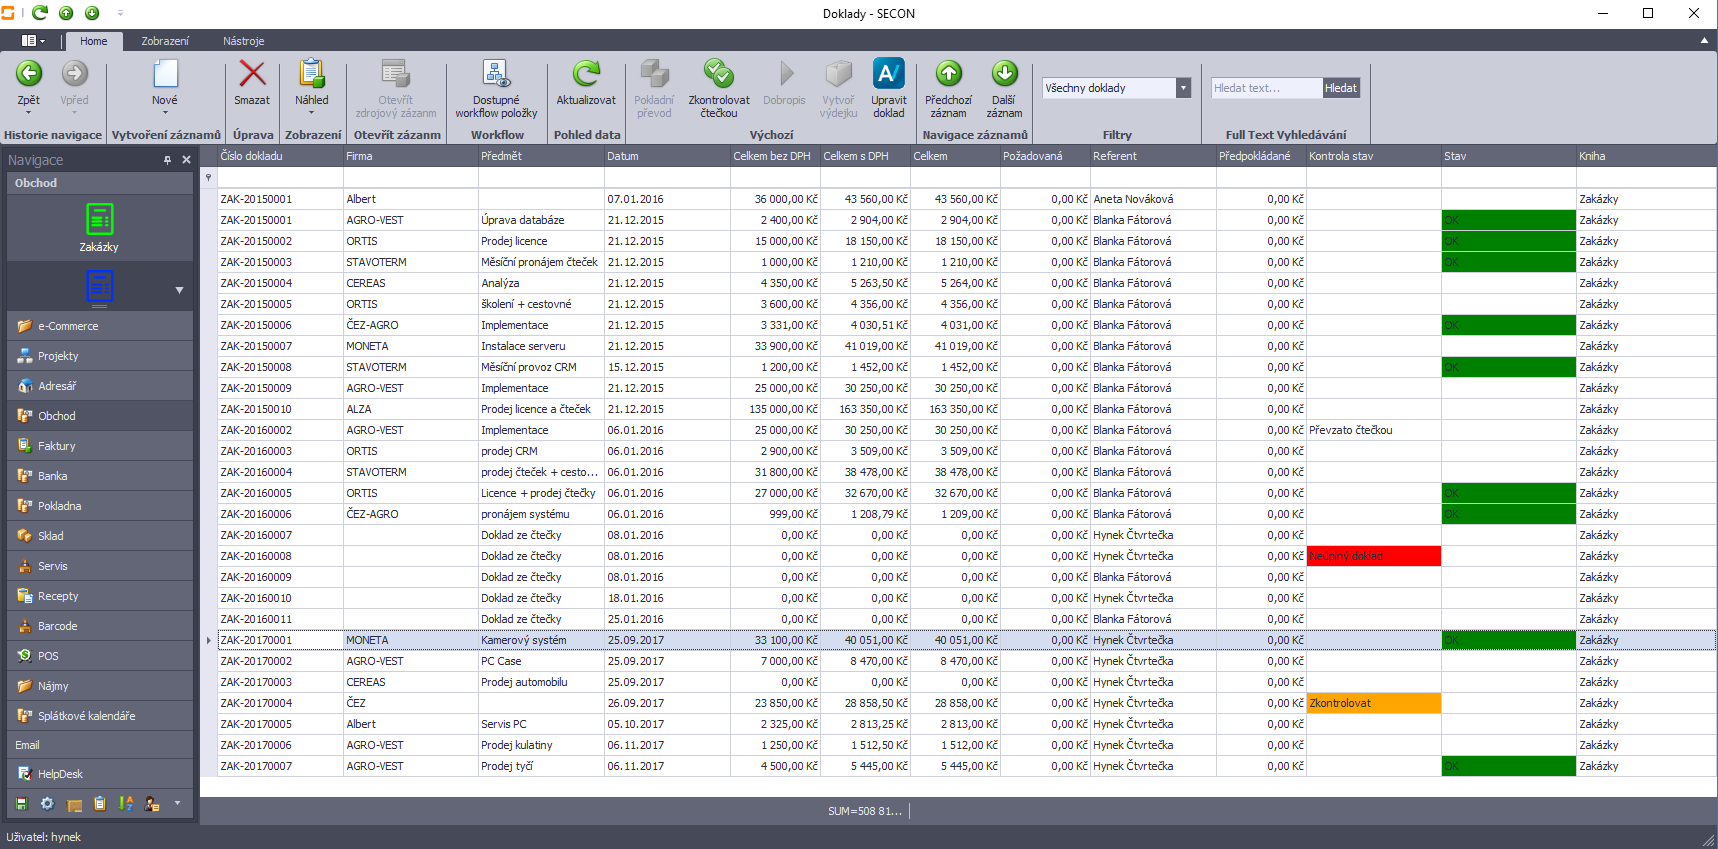Open Dostupné workflow položky
Viewport: 1718px width, 849px height.
pos(496,75)
